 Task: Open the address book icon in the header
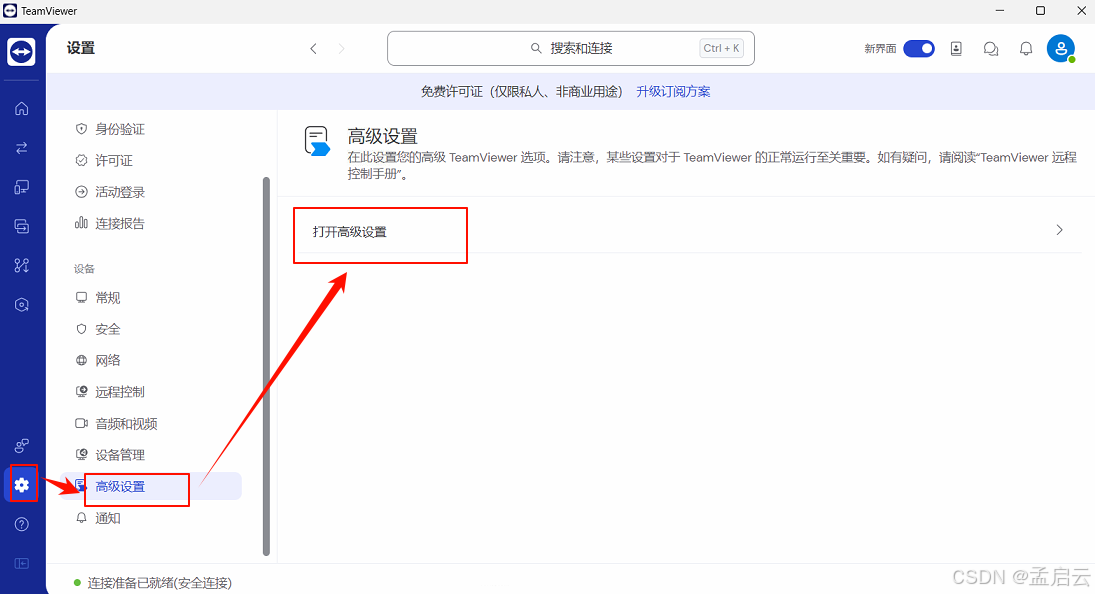coord(956,48)
